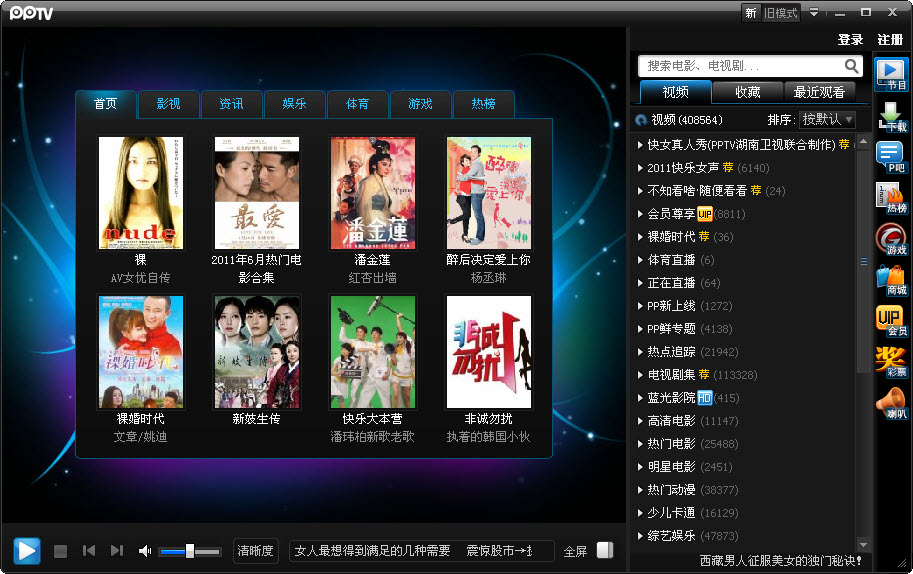Image resolution: width=913 pixels, height=574 pixels.
Task: Switch to the 视频 tab
Action: [x=675, y=92]
